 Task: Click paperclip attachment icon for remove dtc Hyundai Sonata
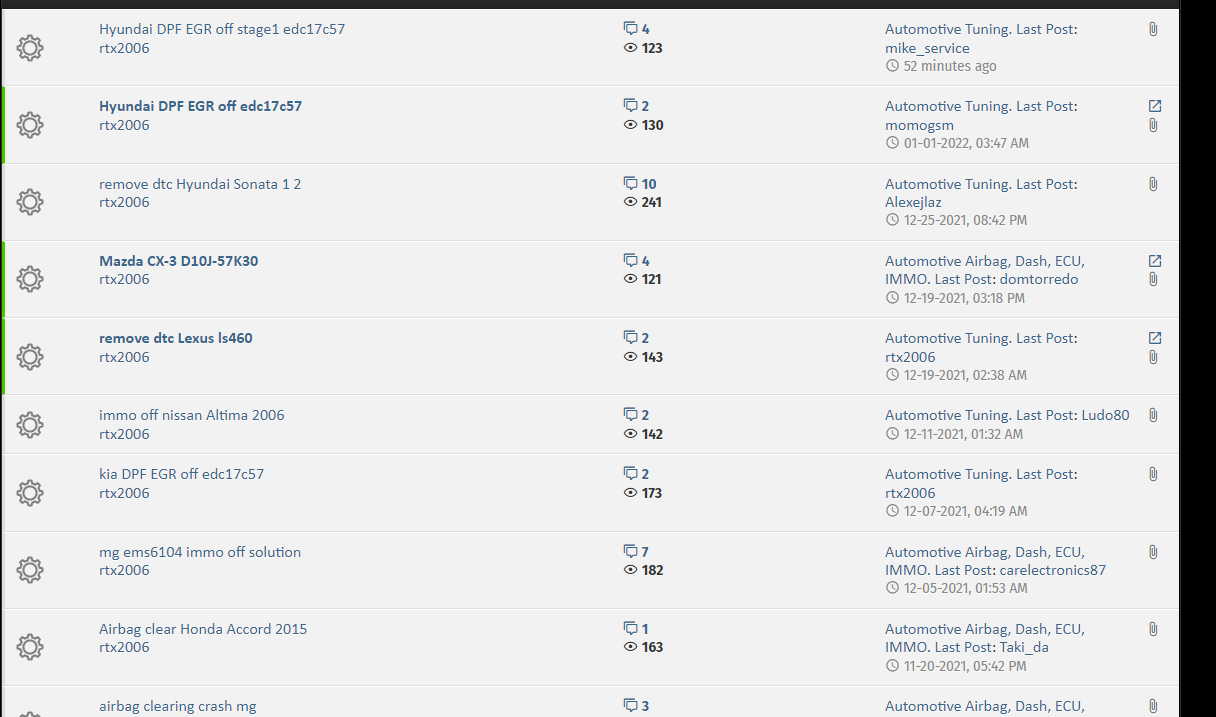coord(1153,184)
